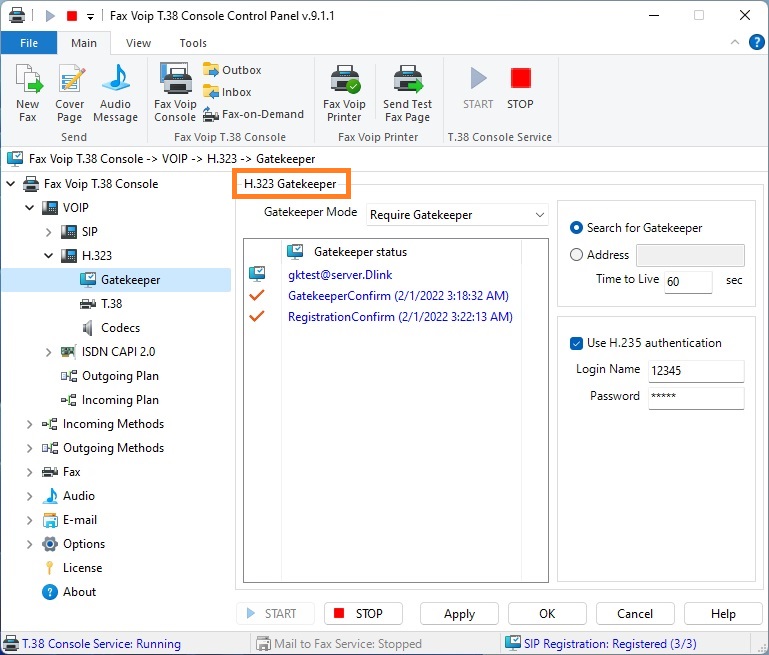Open the File menu tab

pyautogui.click(x=29, y=43)
